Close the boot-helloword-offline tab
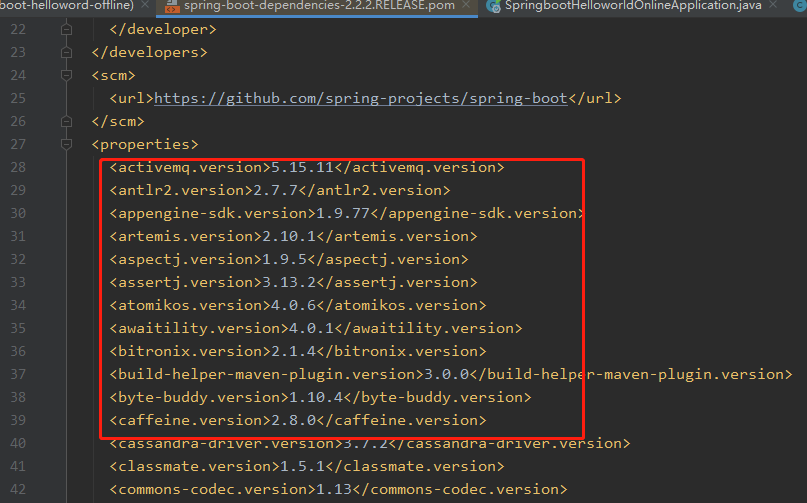 click(x=145, y=5)
